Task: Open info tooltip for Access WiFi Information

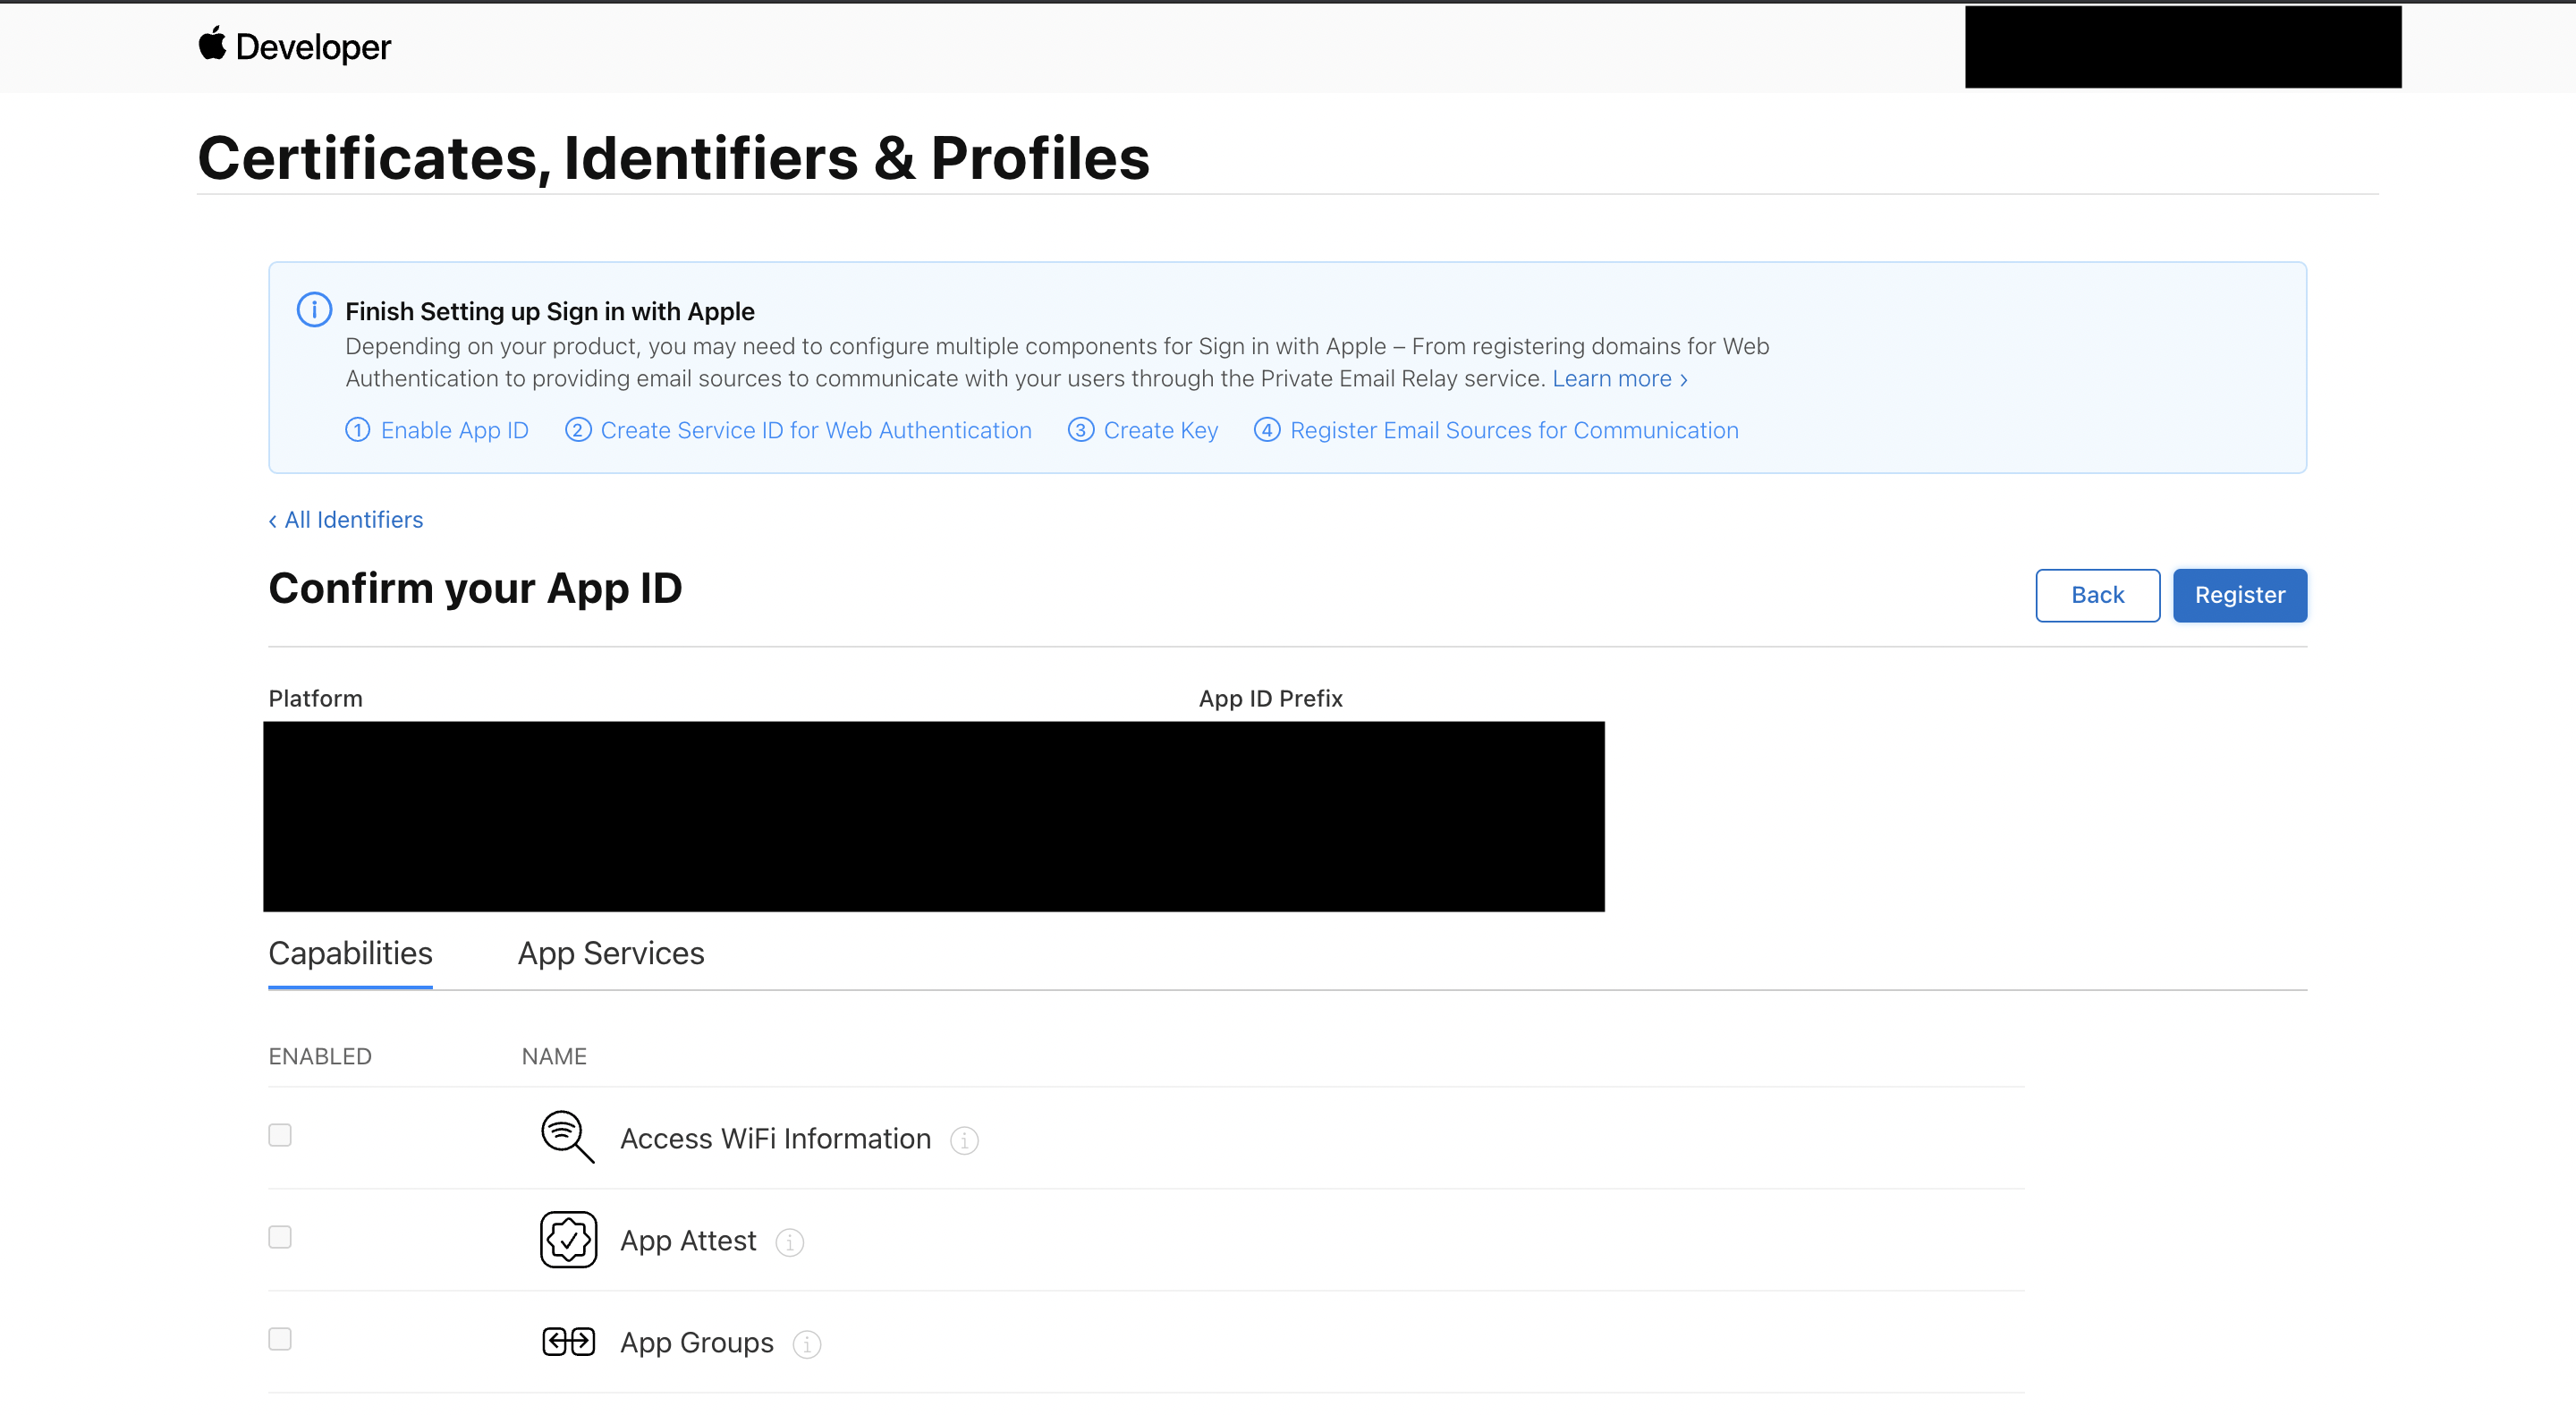Action: [964, 1140]
